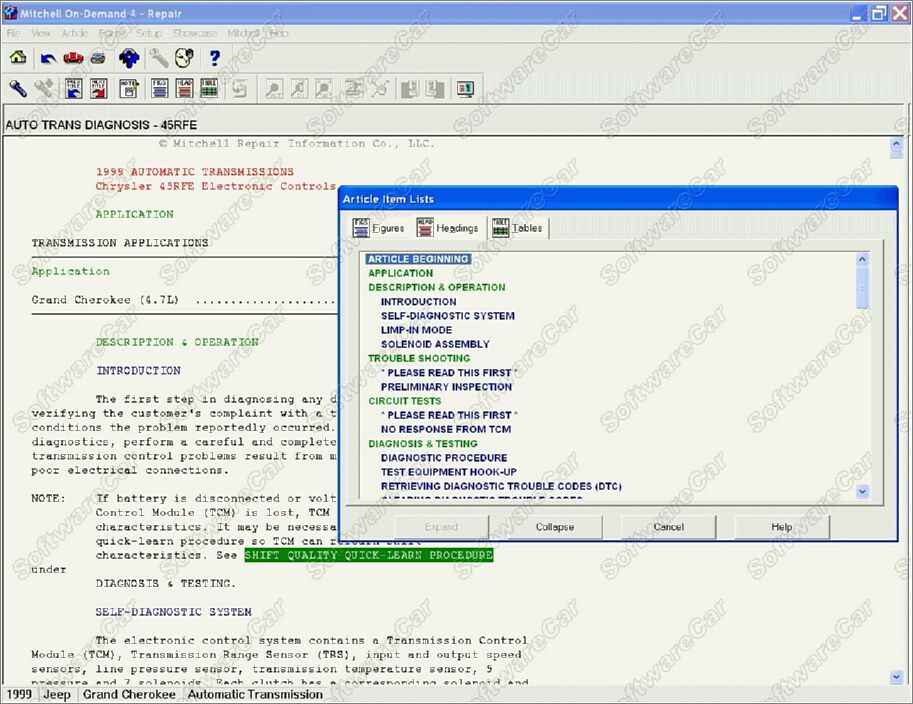Follow the SHIFT QUALITY QUICK-LEARN PROCEDURE link

[368, 555]
